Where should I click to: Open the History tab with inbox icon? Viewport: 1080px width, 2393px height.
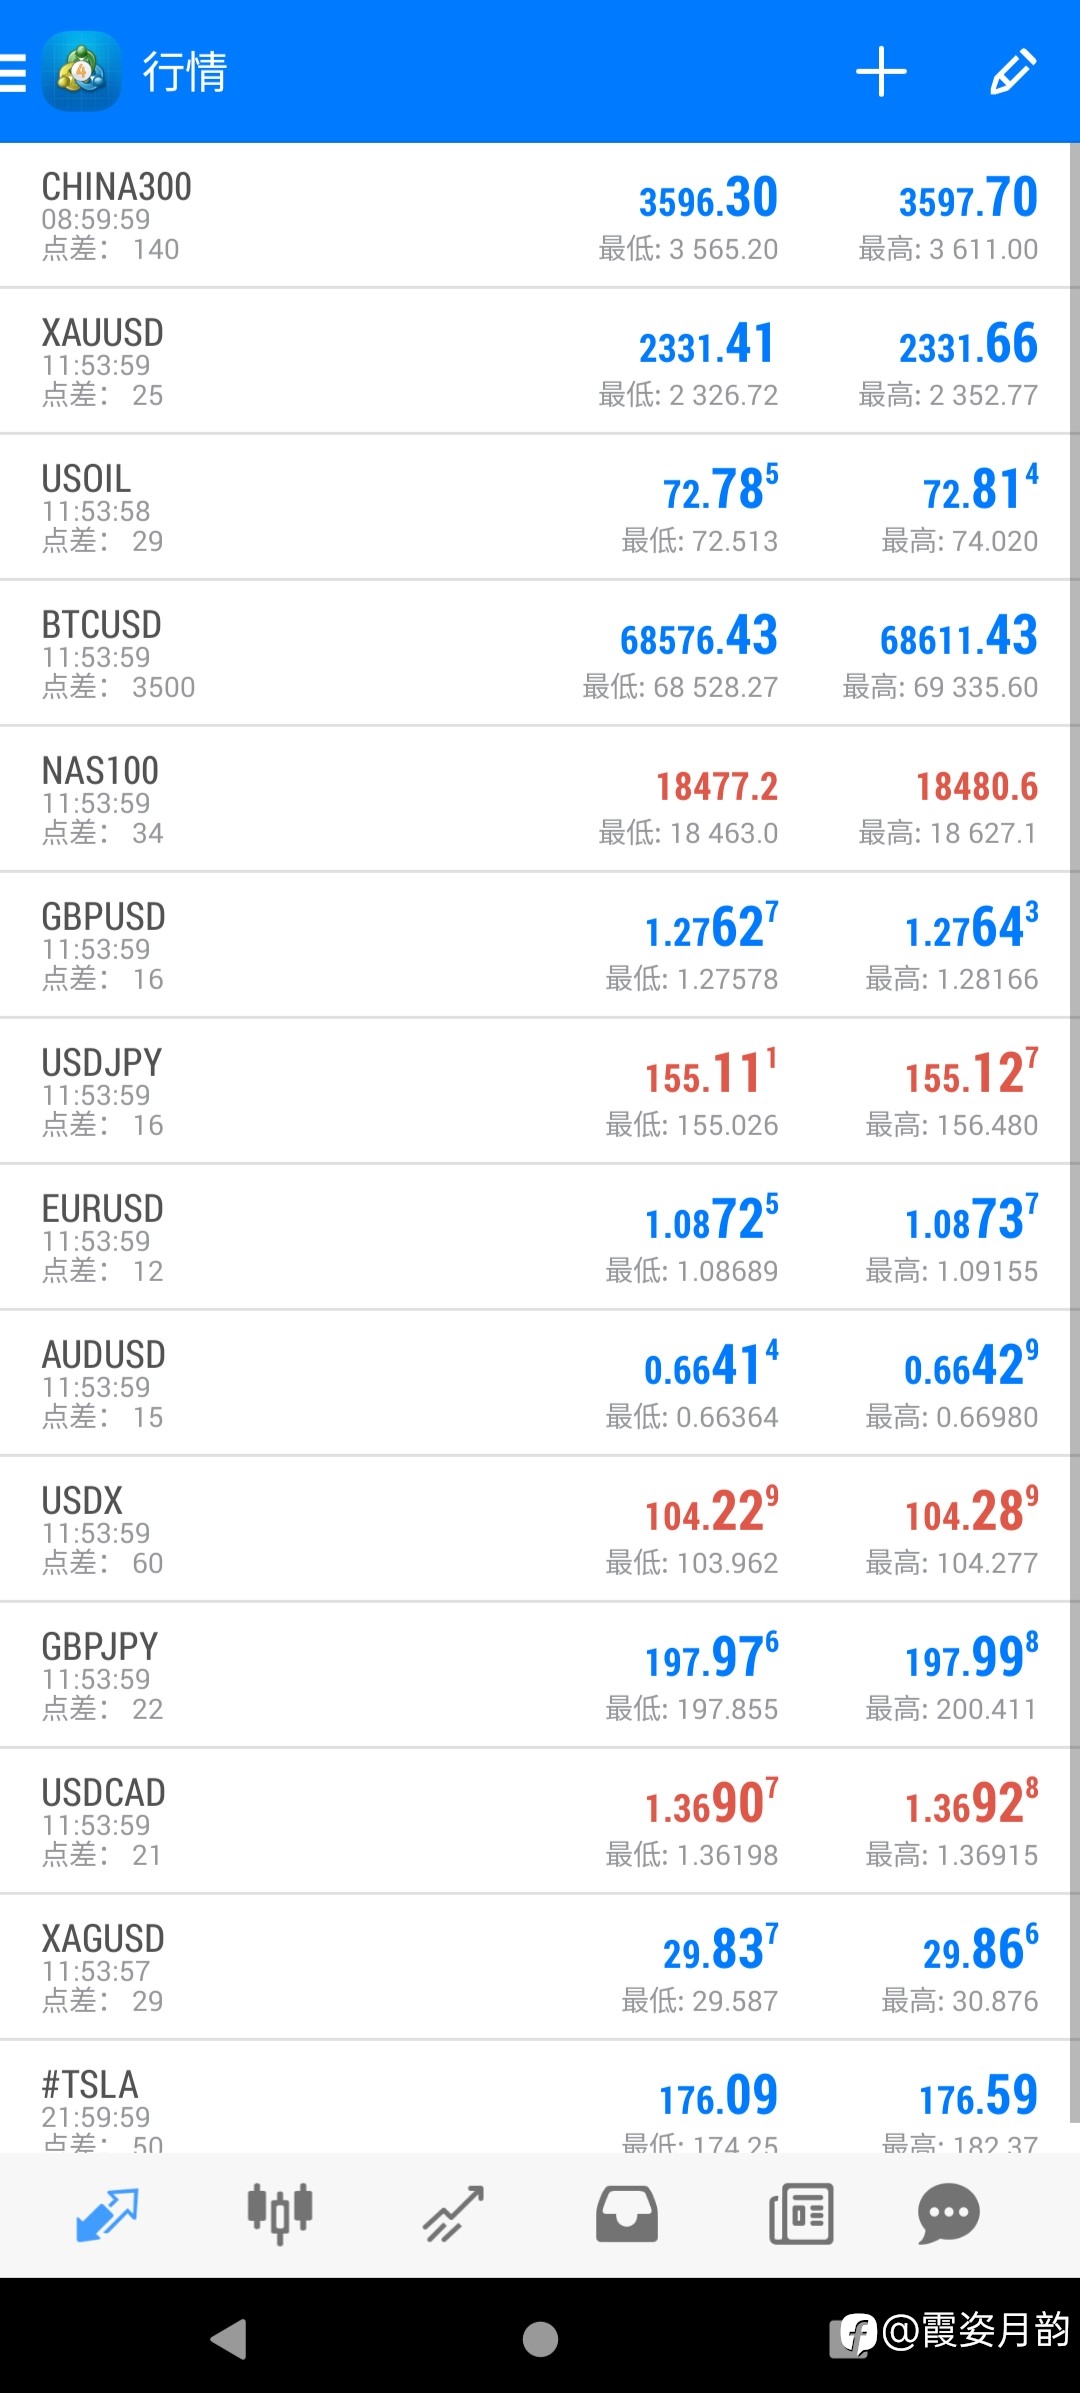tap(627, 2214)
